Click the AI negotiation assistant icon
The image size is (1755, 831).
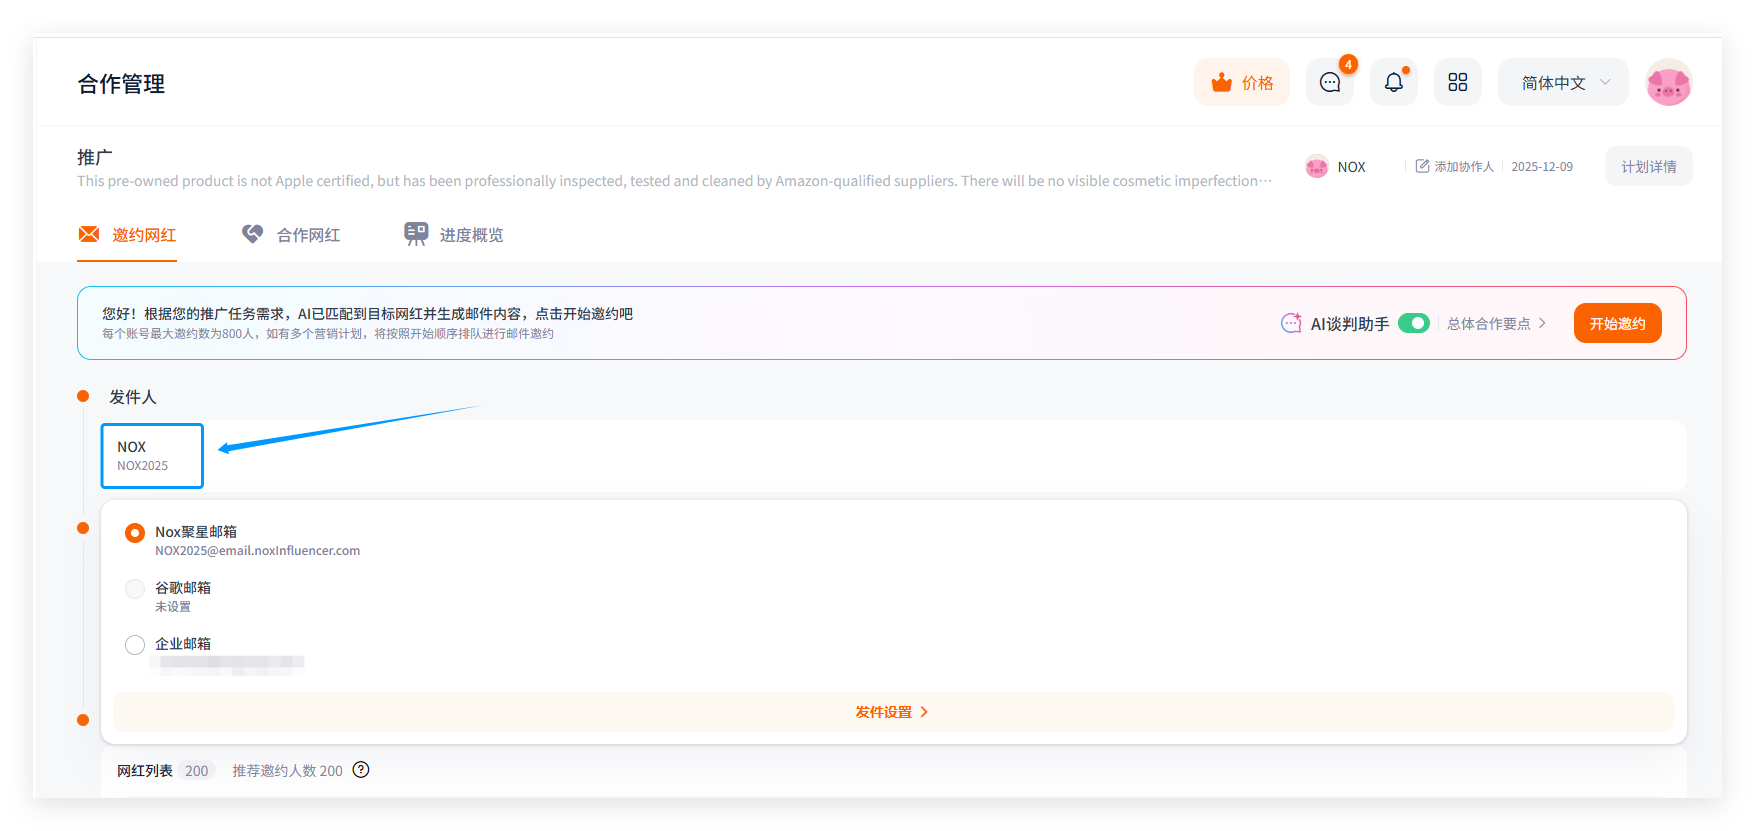1291,323
